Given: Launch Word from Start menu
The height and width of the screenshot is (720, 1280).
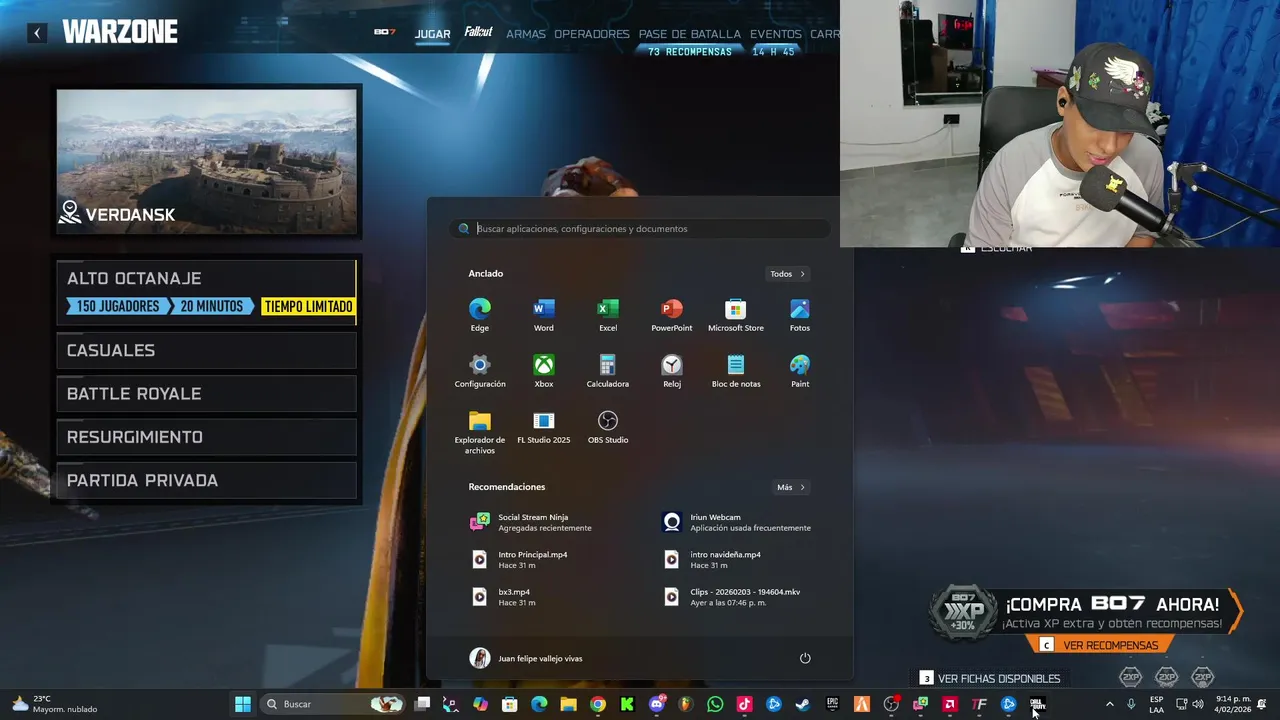Looking at the screenshot, I should (544, 314).
